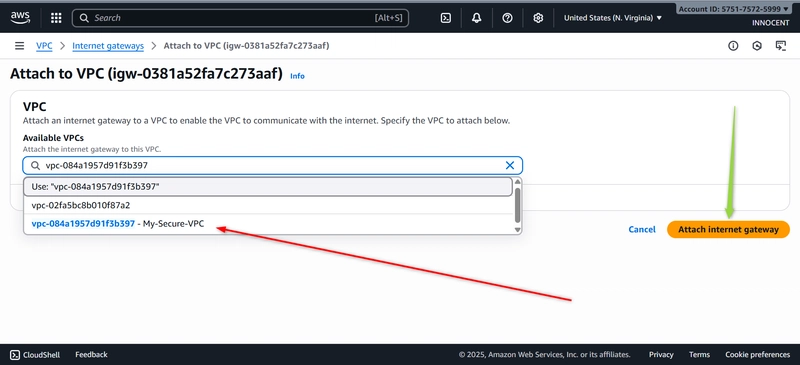Click the magnifier icon in VPC field
This screenshot has width=800, height=365.
tap(36, 165)
